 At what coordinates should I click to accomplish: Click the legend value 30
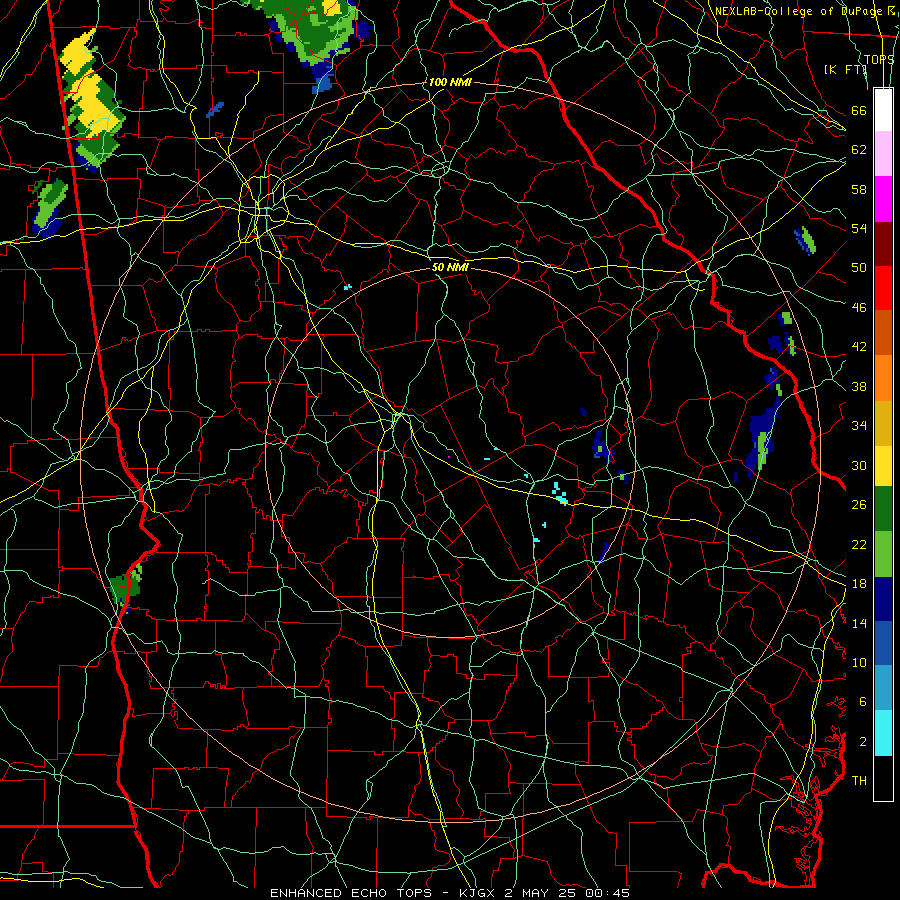[859, 465]
